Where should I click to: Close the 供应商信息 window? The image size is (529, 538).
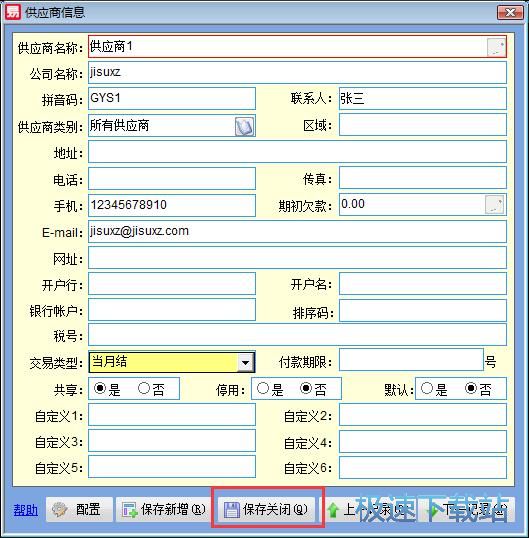[510, 13]
